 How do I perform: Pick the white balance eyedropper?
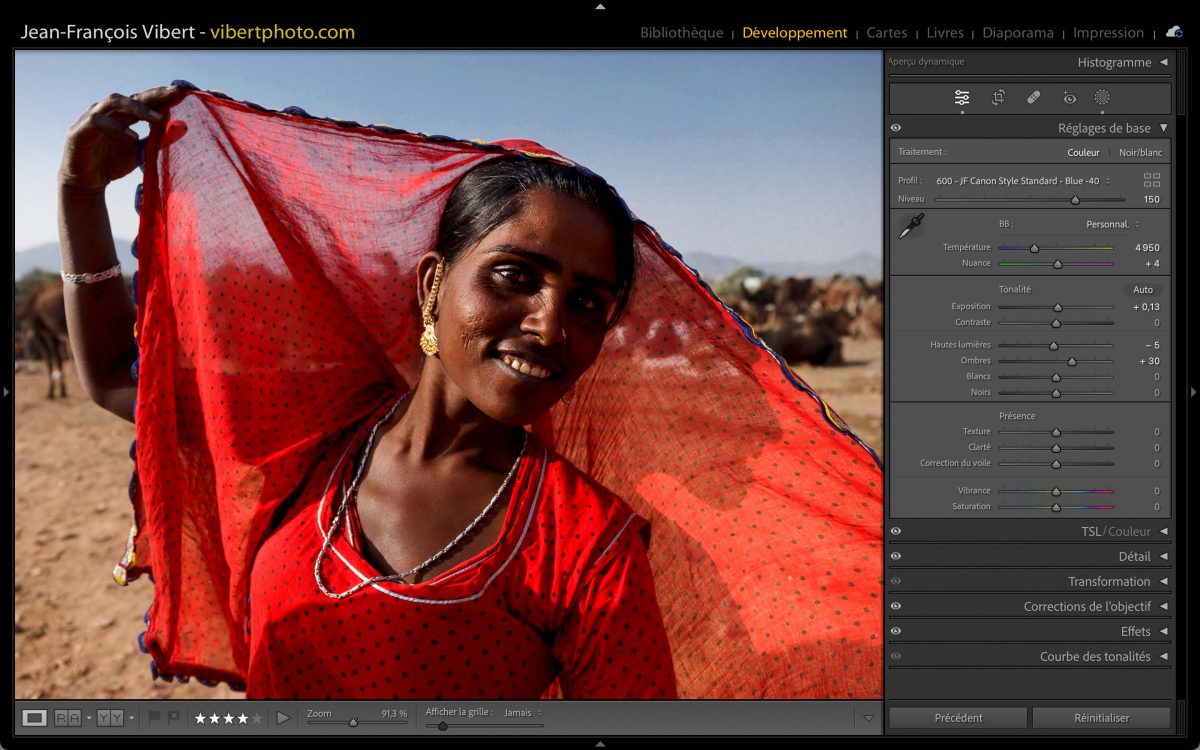[x=911, y=227]
